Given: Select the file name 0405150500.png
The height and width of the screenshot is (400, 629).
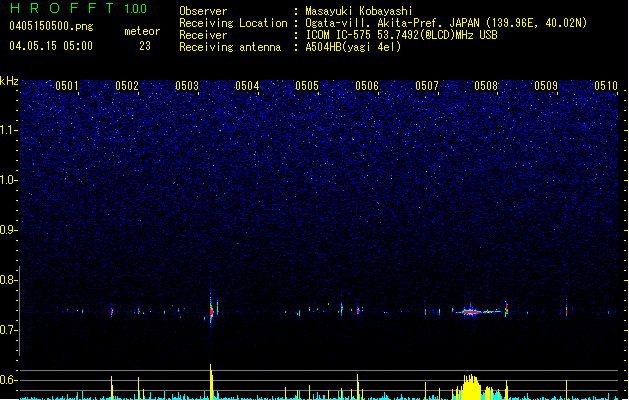Looking at the screenshot, I should pyautogui.click(x=51, y=26).
